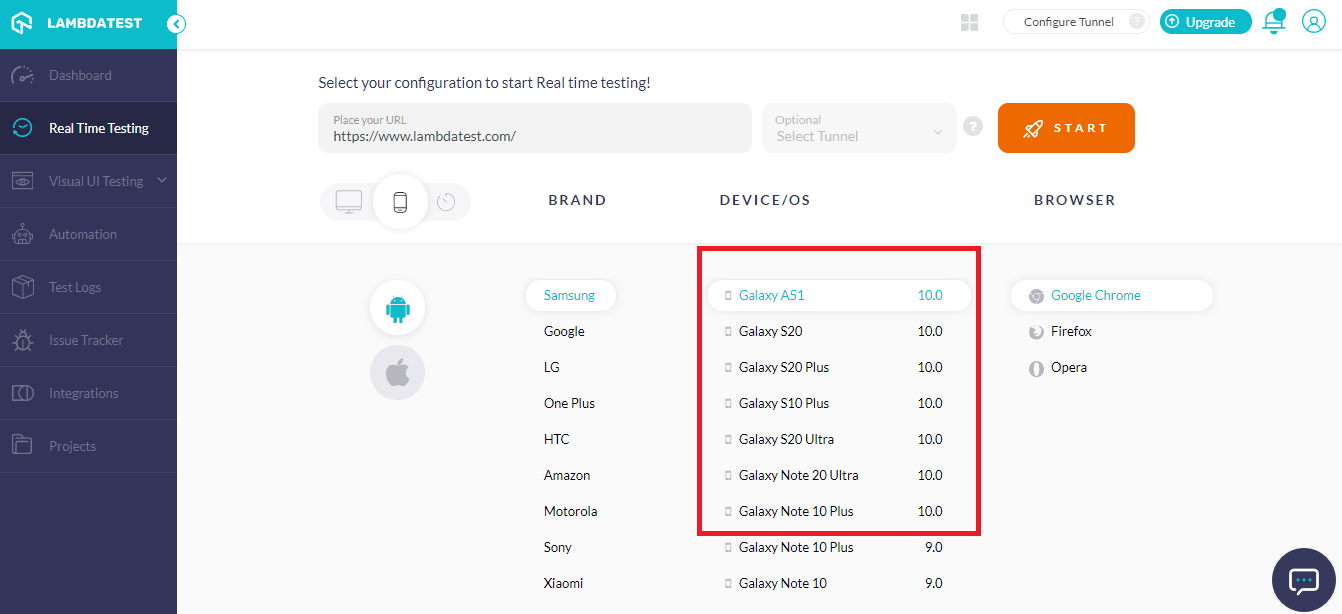The width and height of the screenshot is (1342, 614).
Task: Select the Apple iOS icon
Action: pos(397,373)
